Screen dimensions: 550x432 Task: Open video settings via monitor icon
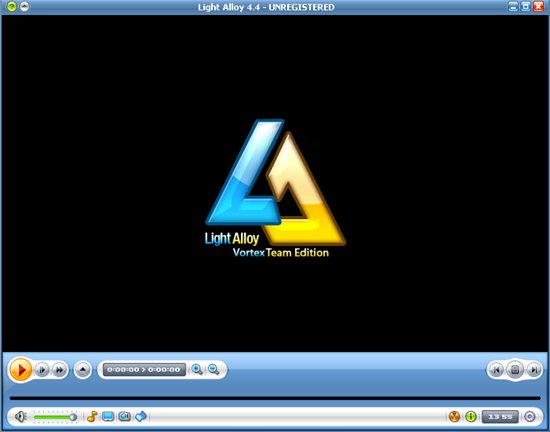click(x=108, y=417)
